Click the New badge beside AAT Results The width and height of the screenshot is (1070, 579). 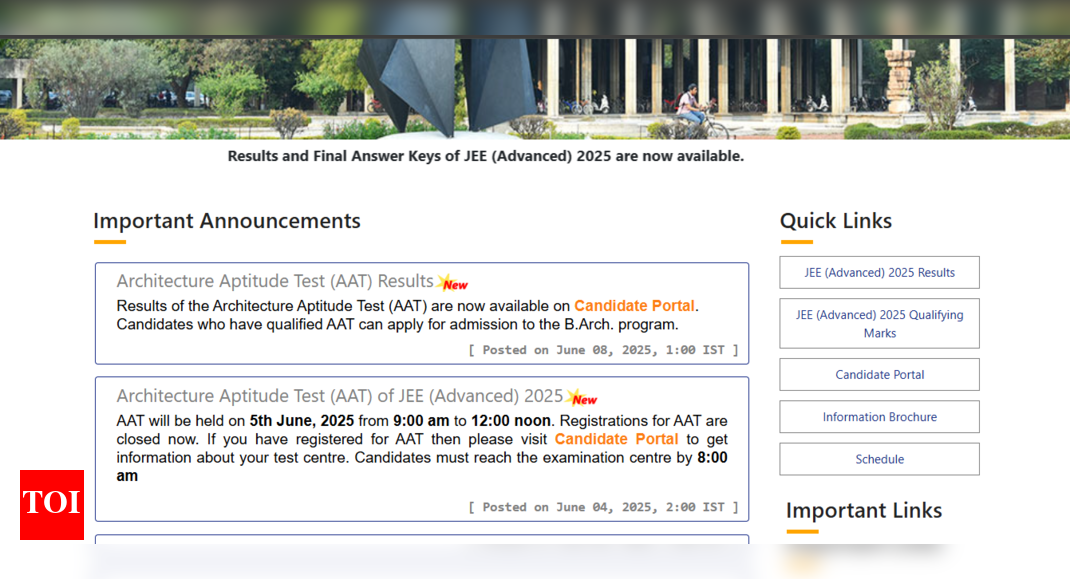[x=453, y=283]
